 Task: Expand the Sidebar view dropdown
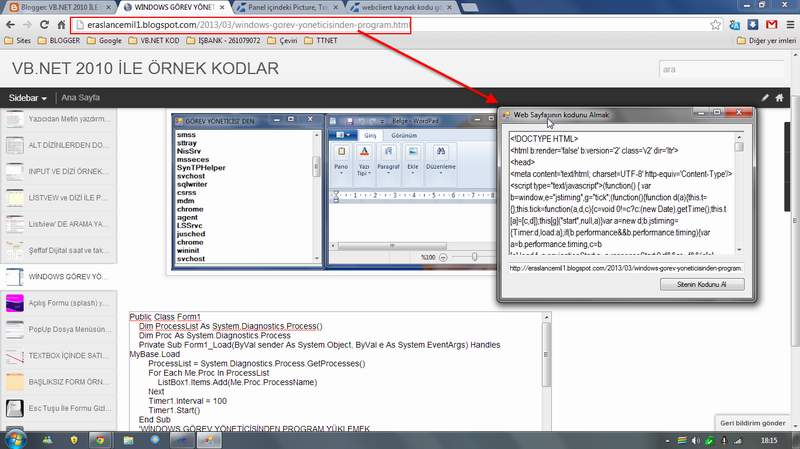28,97
